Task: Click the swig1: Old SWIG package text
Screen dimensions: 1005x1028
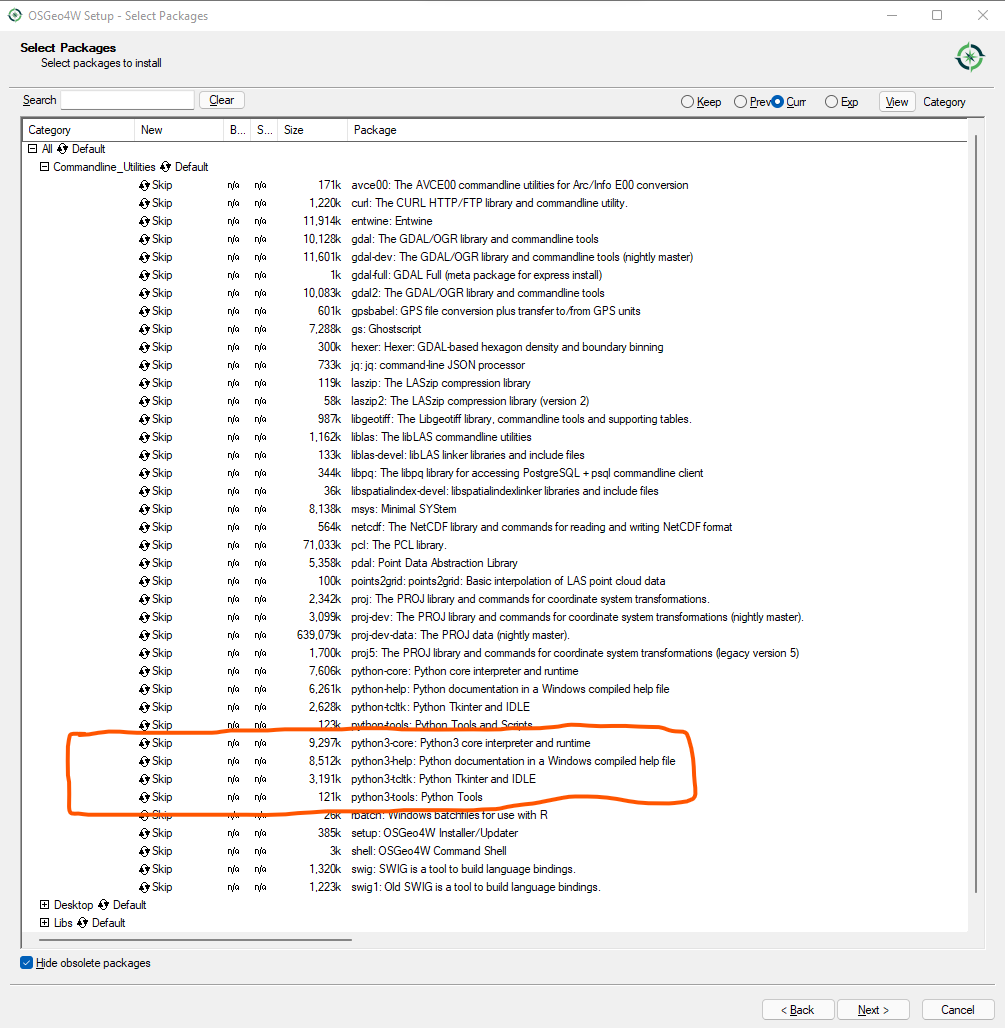Action: point(476,887)
